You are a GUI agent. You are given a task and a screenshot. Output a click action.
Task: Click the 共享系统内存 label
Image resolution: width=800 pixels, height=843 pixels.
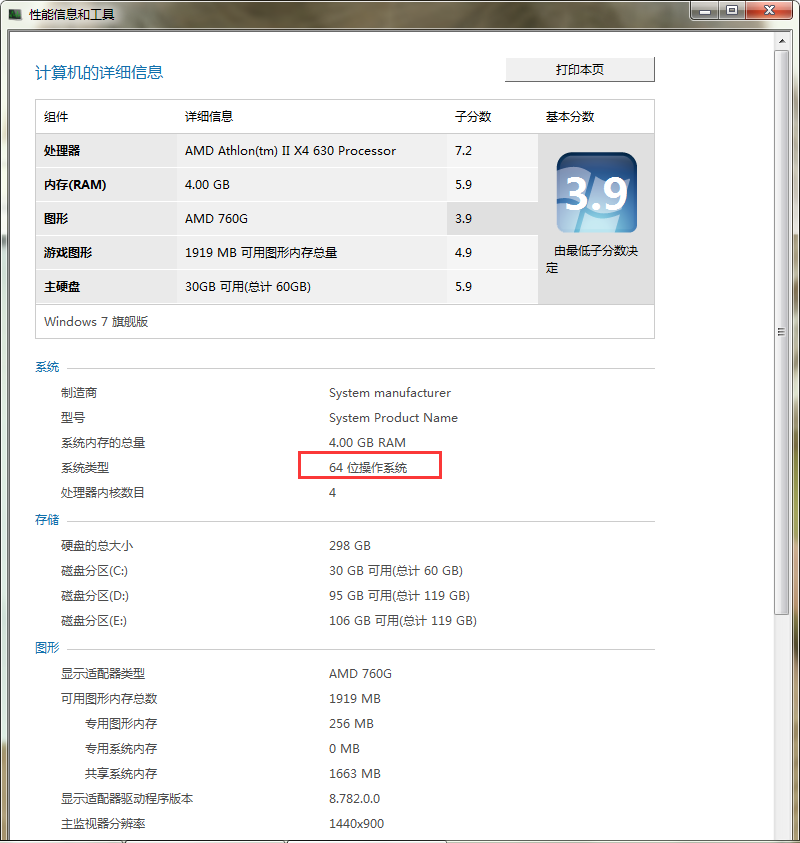point(121,773)
